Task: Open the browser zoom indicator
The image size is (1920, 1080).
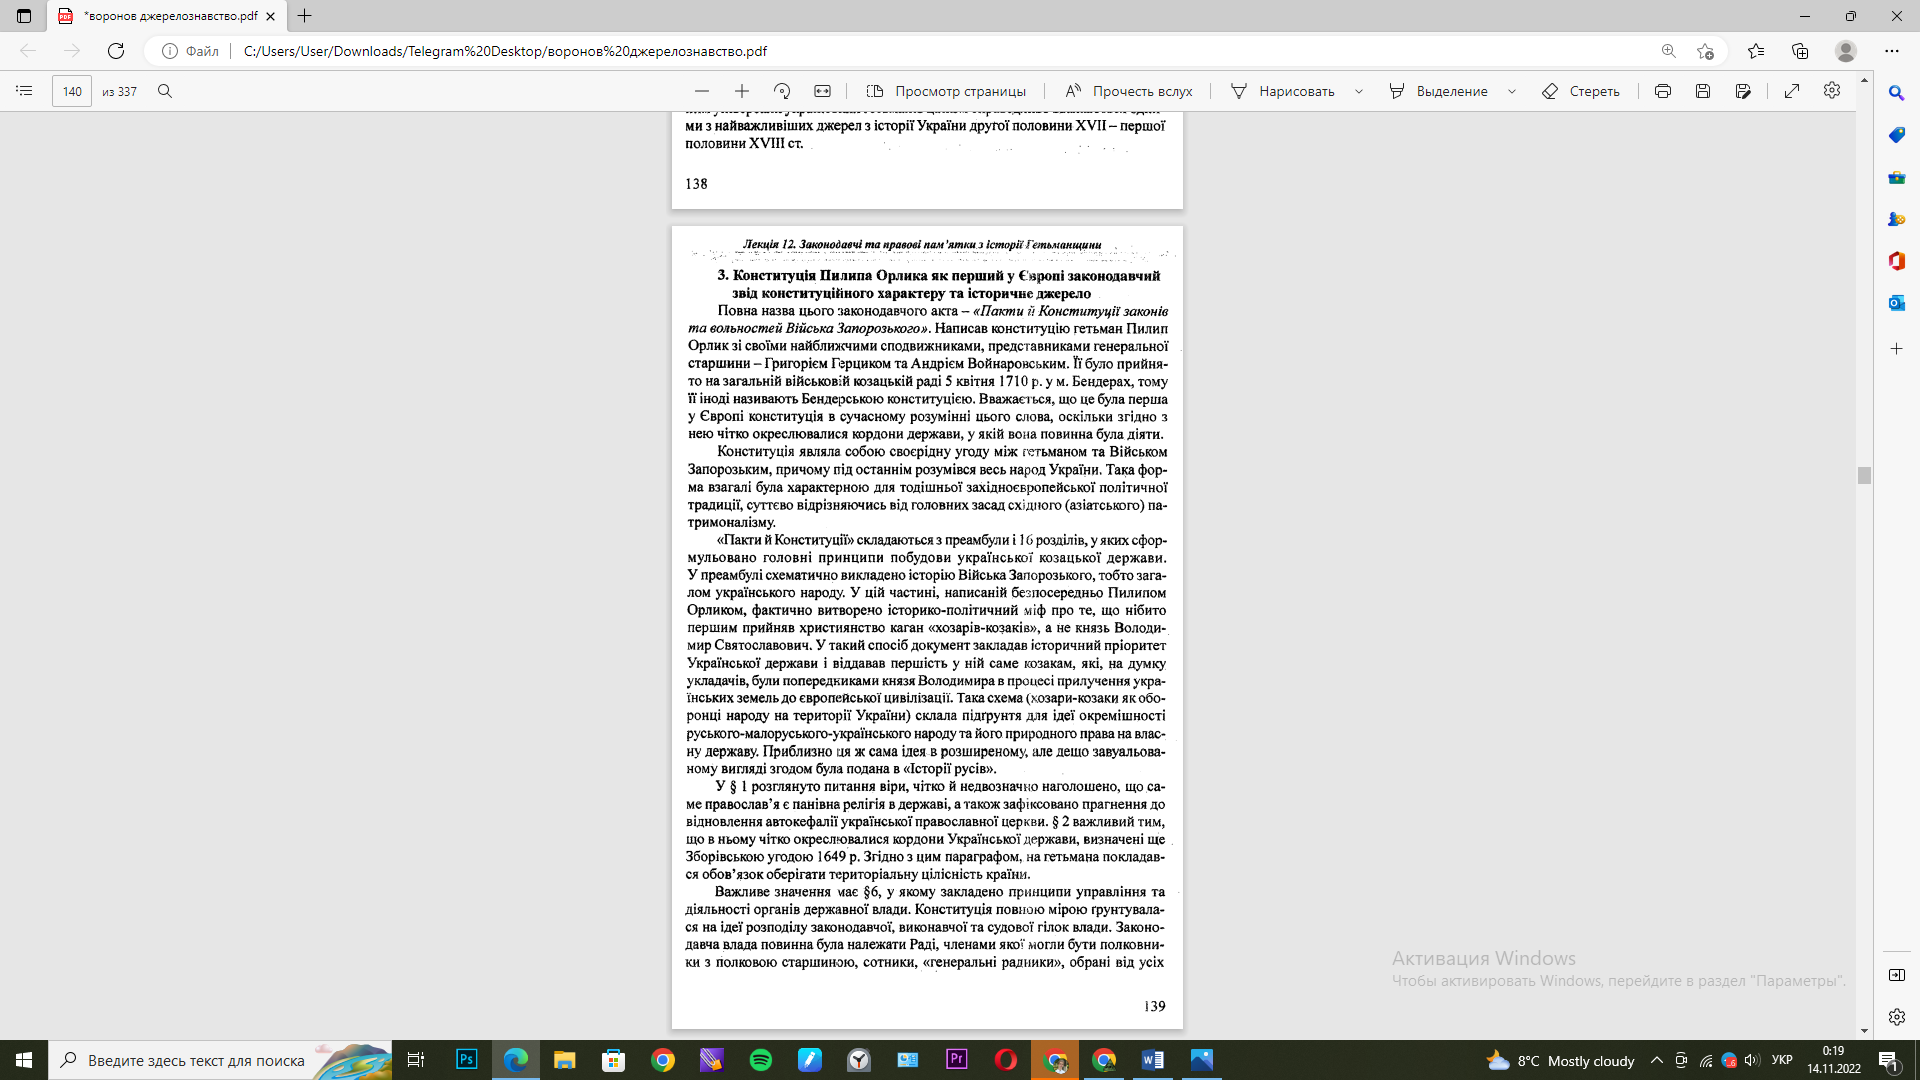Action: pos(1668,51)
